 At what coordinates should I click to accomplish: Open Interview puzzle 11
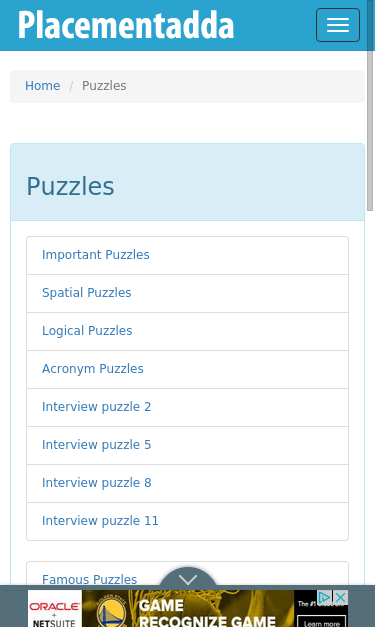pyautogui.click(x=188, y=521)
